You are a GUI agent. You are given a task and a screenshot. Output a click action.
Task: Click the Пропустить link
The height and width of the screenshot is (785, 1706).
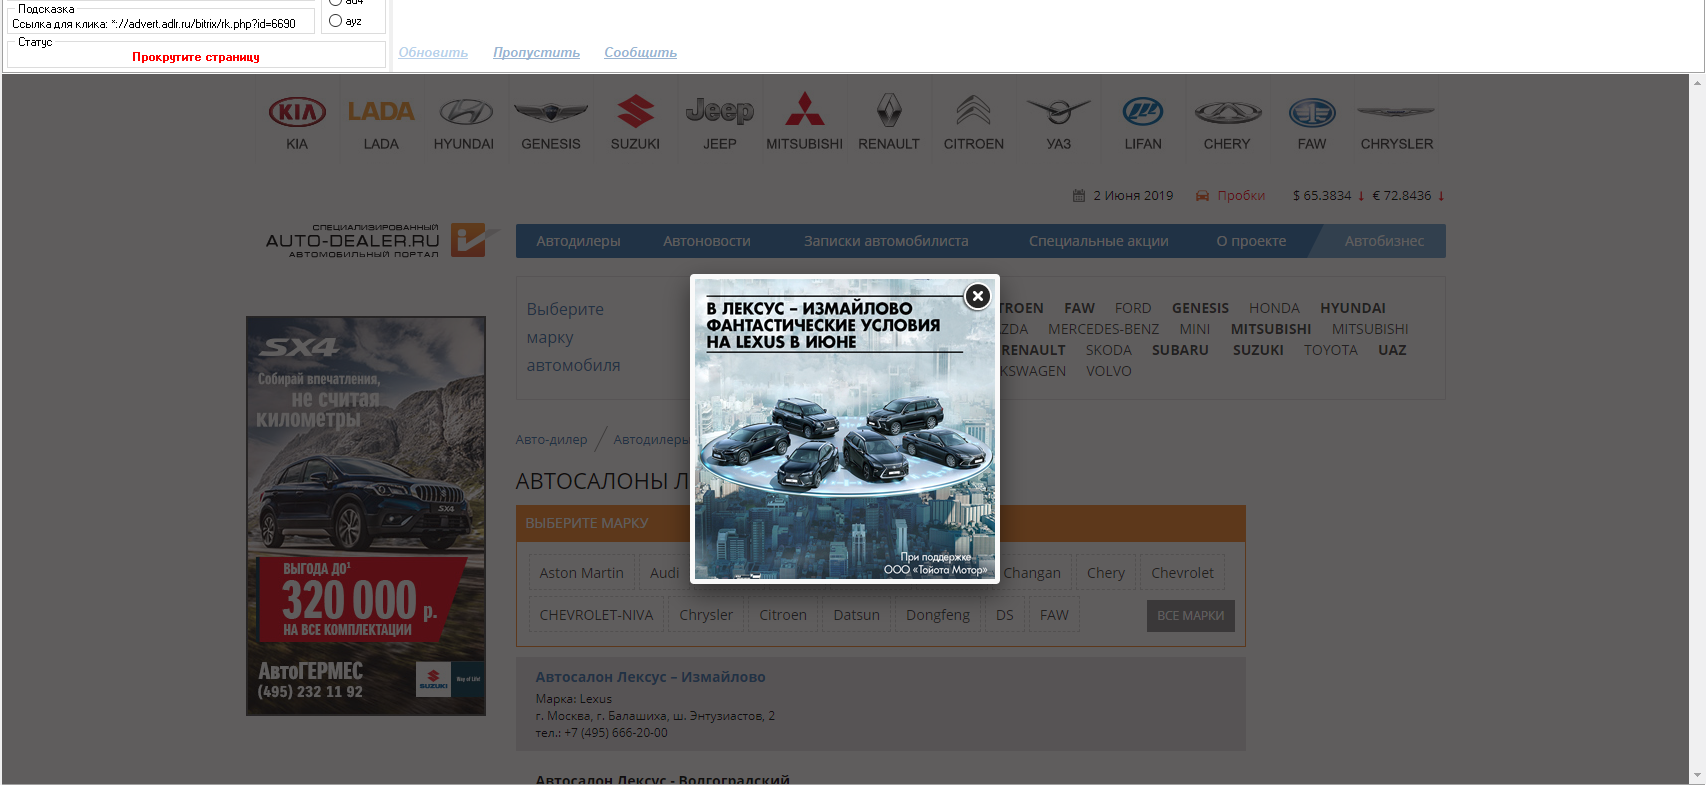click(x=536, y=52)
